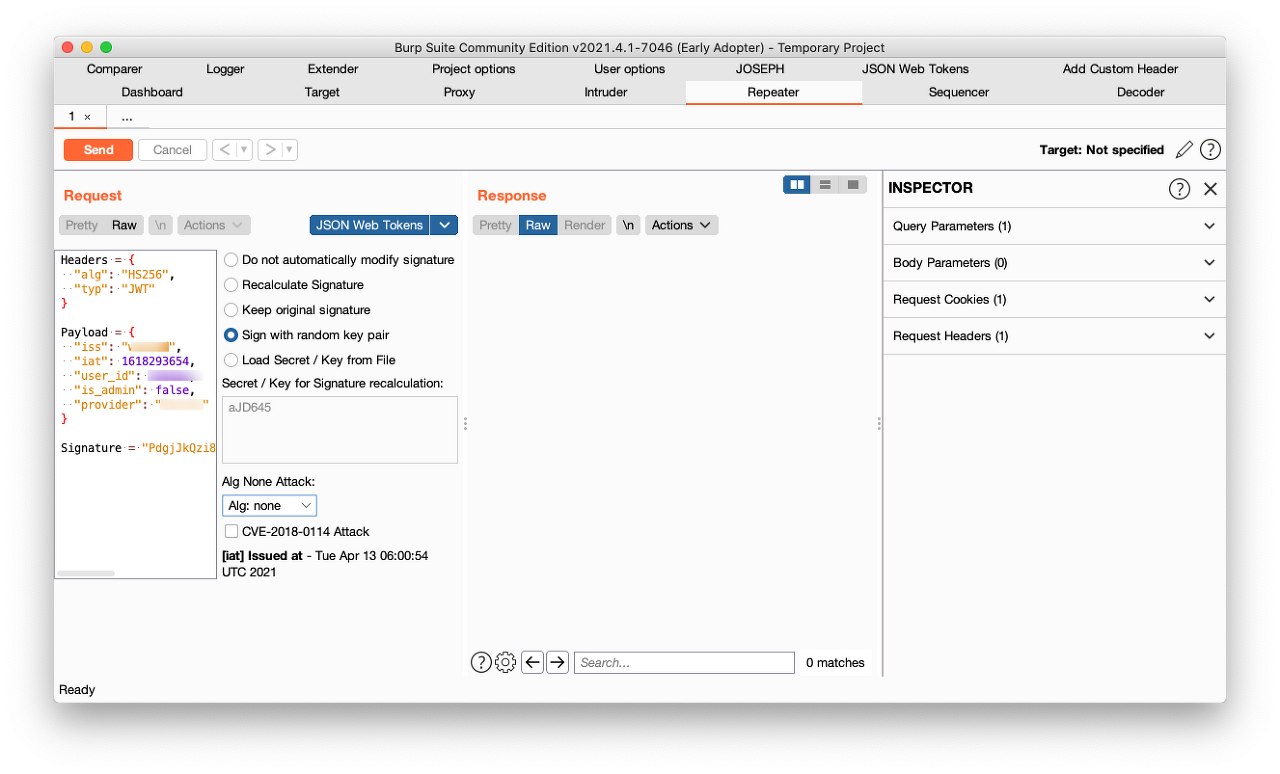Go back in request history
Image resolution: width=1280 pixels, height=774 pixels.
point(225,150)
